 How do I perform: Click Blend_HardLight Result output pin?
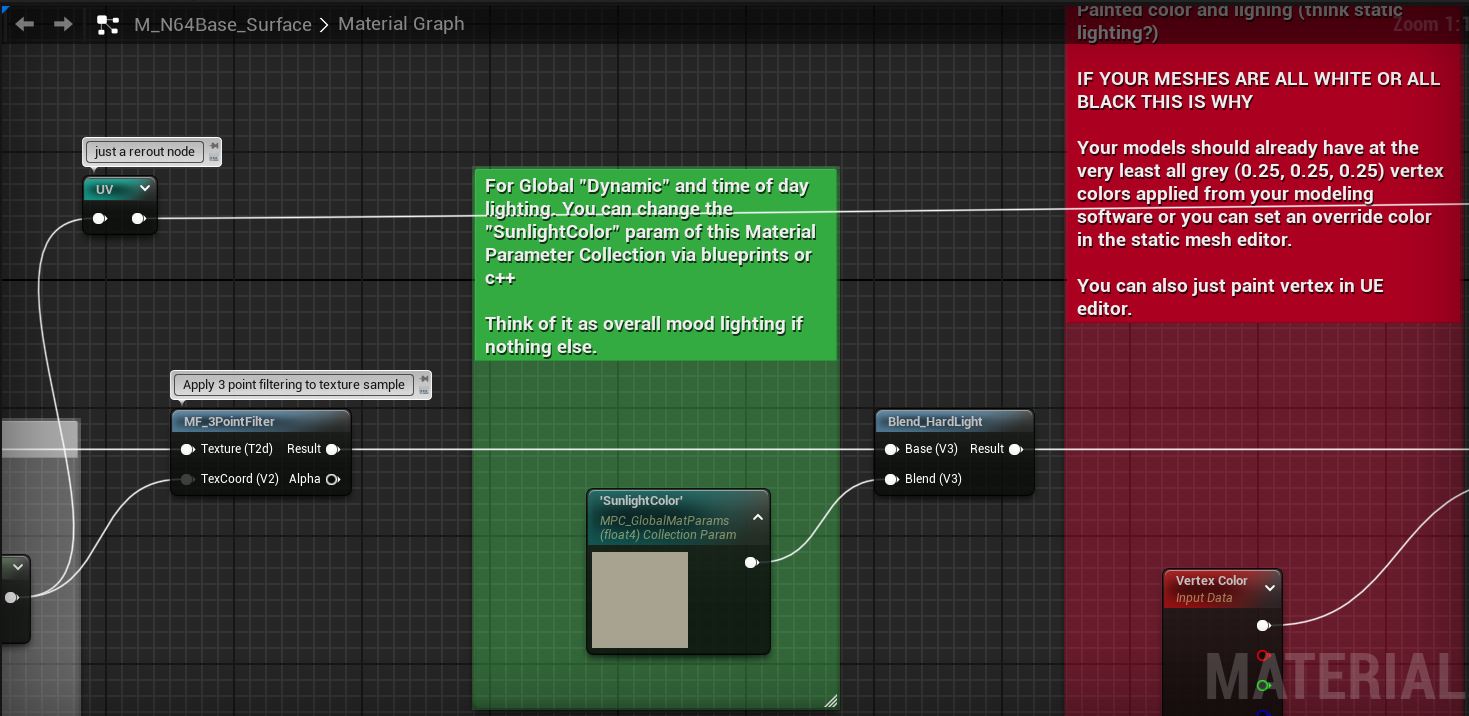[1015, 449]
